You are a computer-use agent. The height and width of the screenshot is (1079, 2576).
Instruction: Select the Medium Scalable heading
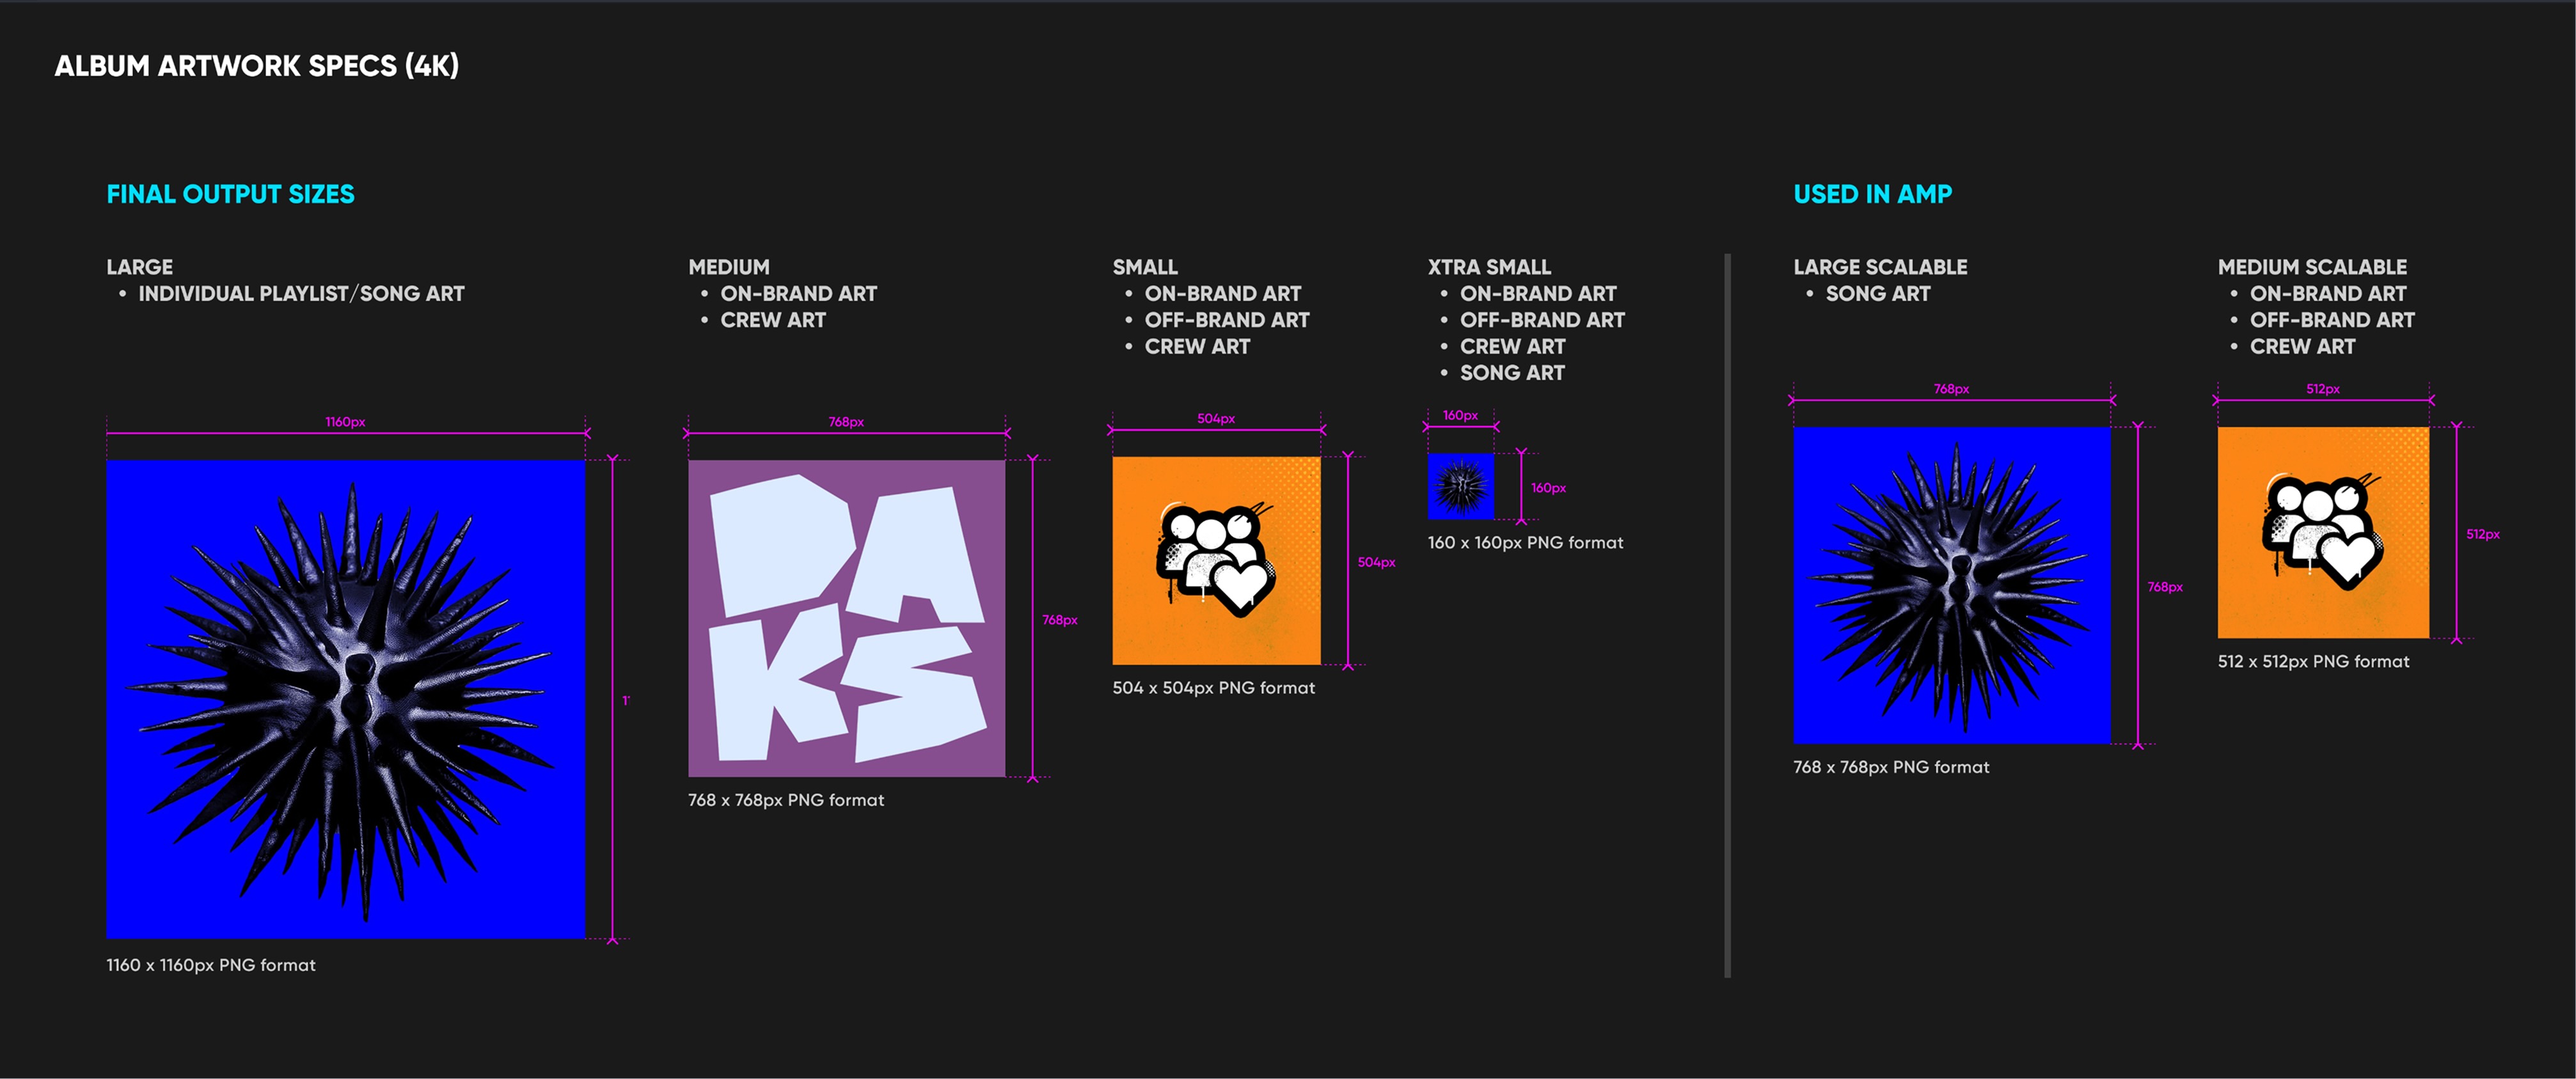tap(2312, 267)
